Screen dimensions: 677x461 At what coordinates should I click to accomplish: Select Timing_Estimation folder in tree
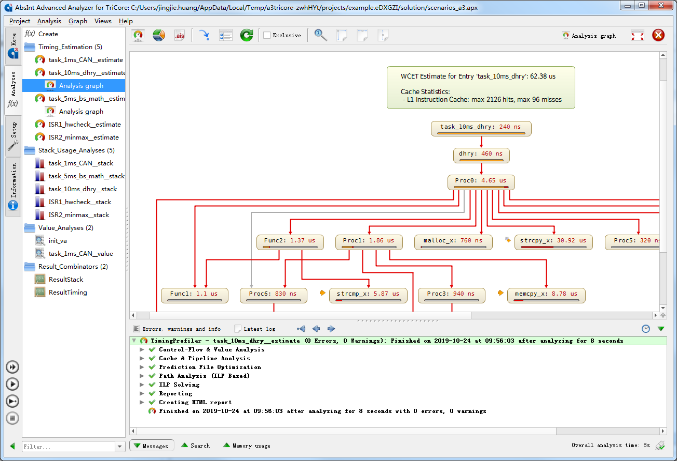tap(64, 47)
